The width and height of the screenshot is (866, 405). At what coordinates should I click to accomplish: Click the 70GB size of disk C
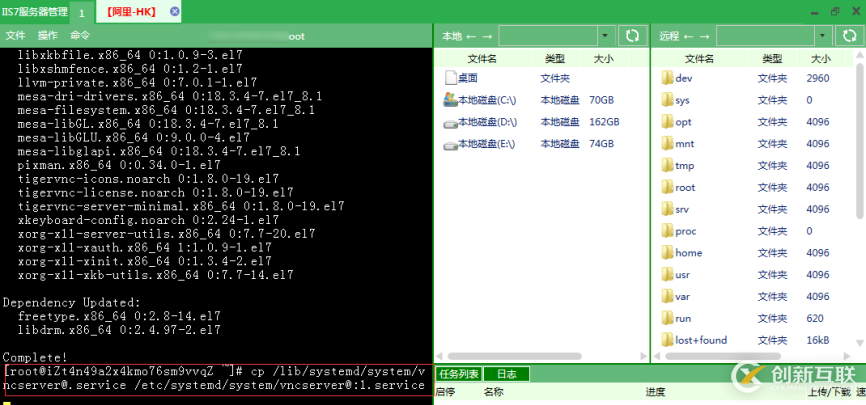(x=601, y=100)
